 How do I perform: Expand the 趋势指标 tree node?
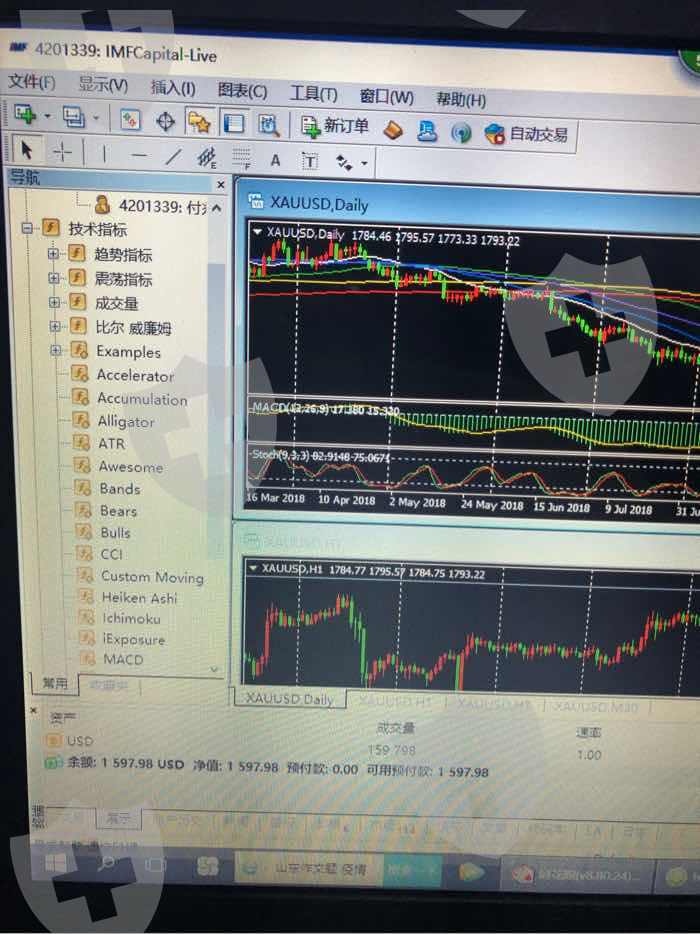click(54, 254)
